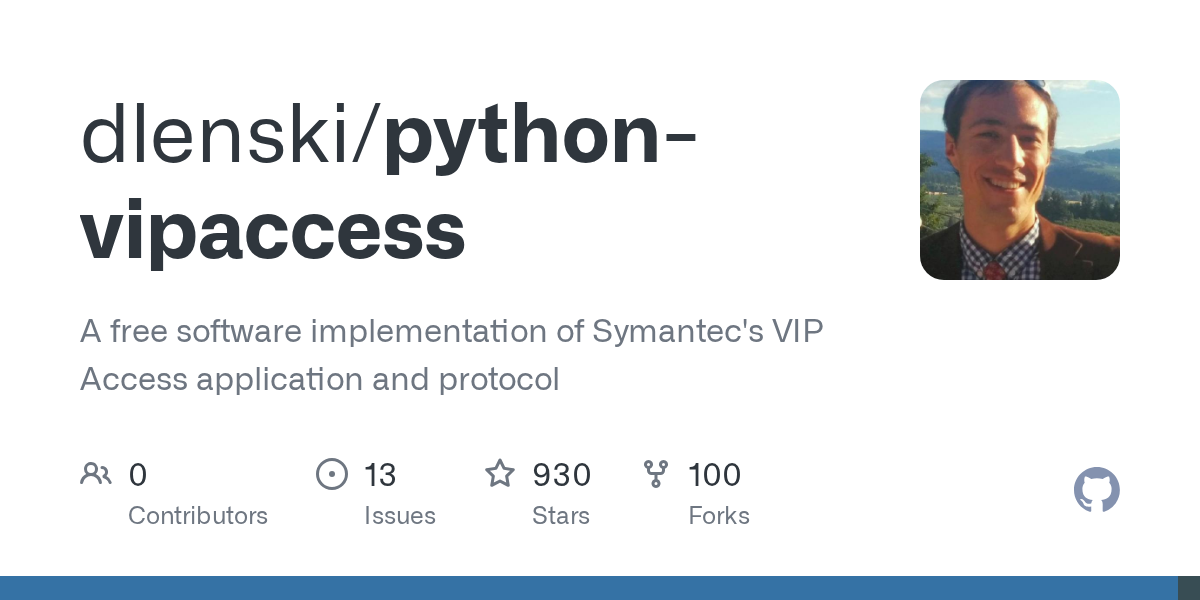Click the blue language bar

point(588,588)
